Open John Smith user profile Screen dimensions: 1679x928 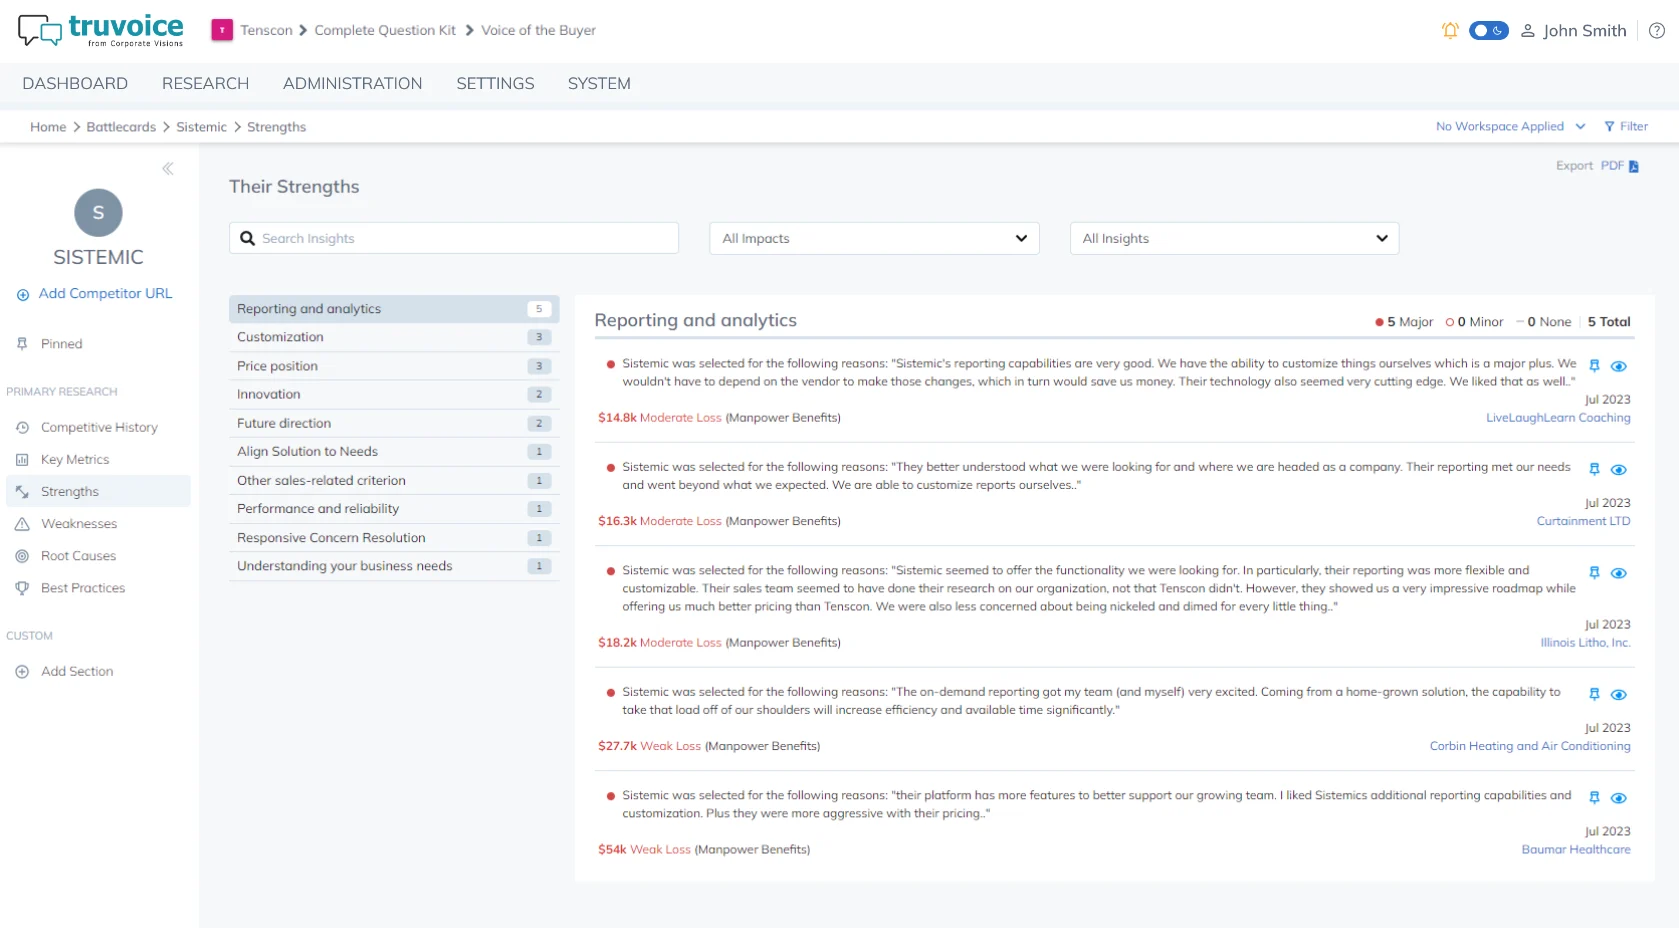point(1574,31)
